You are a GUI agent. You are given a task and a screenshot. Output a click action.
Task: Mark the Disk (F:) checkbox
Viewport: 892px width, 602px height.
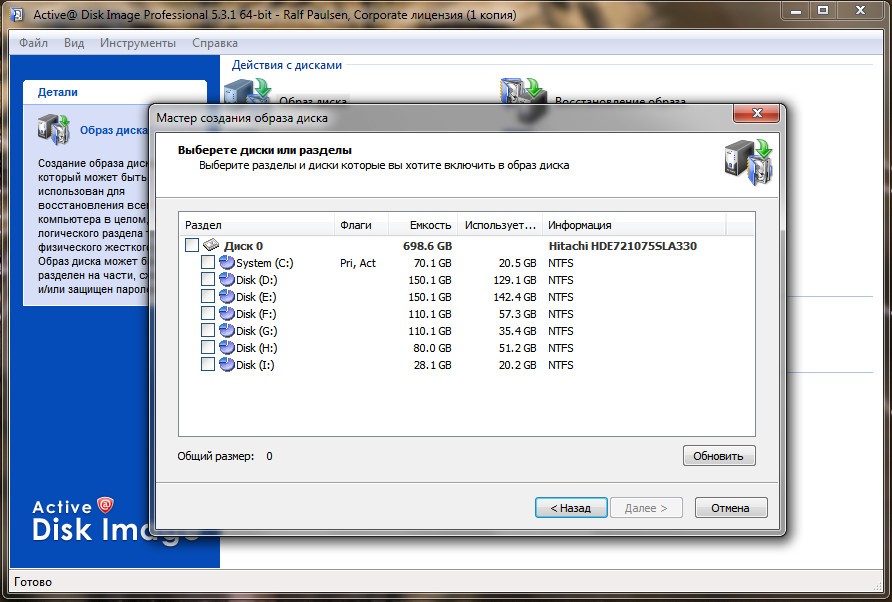point(208,314)
